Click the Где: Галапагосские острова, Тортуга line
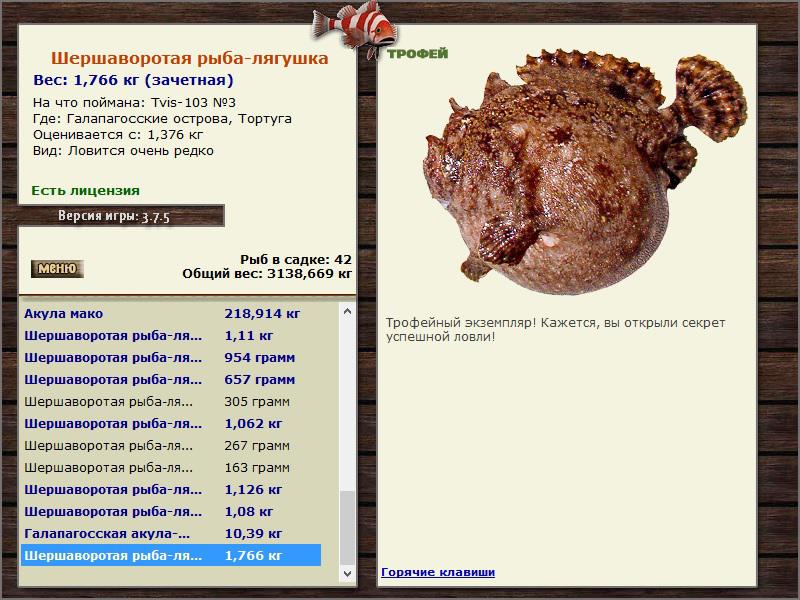Viewport: 800px width, 600px height. 162,119
